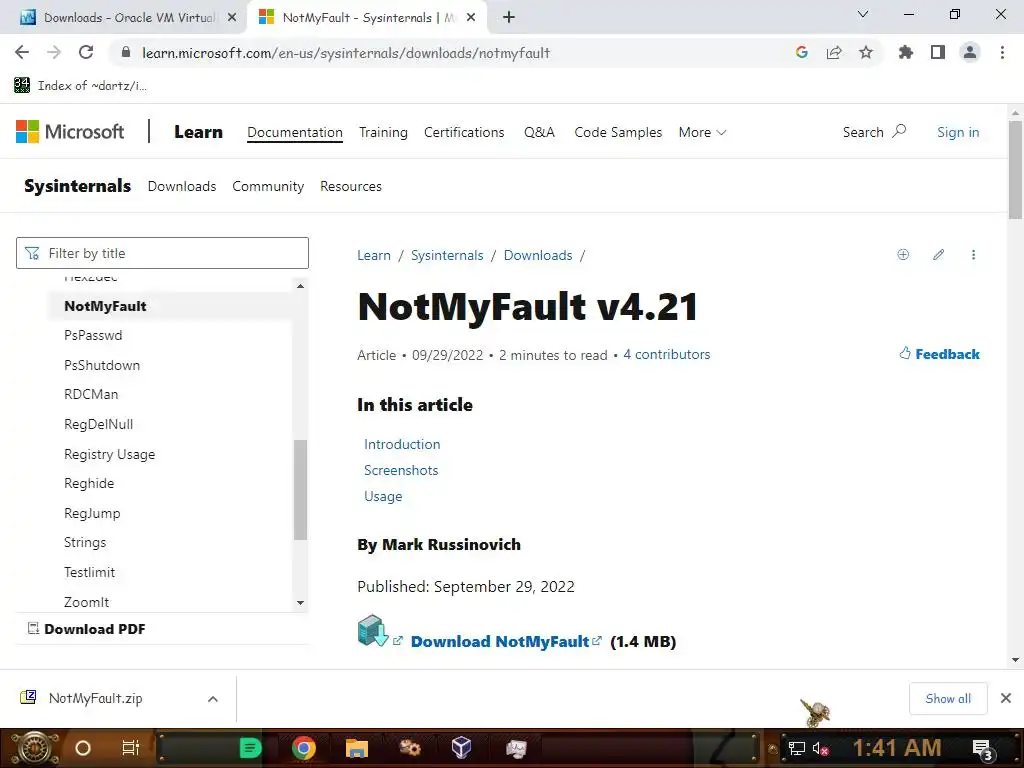Open the Chrome profile avatar
Viewport: 1024px width, 768px height.
[970, 52]
